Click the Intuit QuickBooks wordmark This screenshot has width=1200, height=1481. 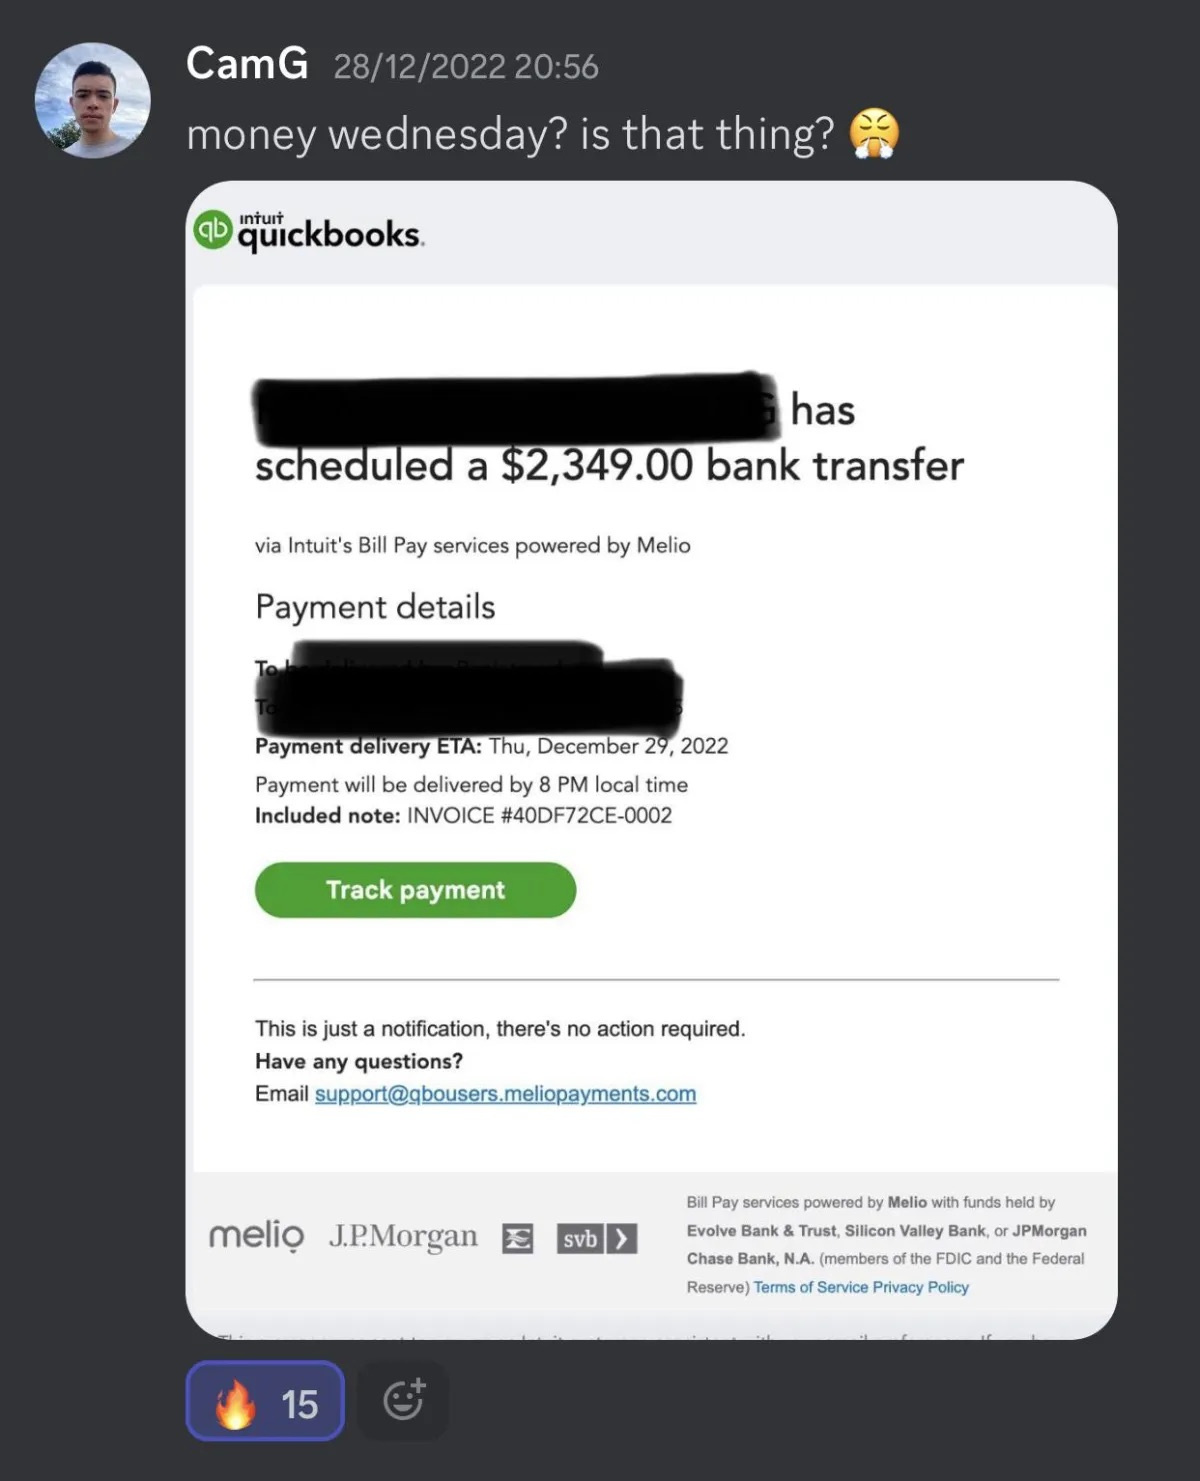coord(330,232)
